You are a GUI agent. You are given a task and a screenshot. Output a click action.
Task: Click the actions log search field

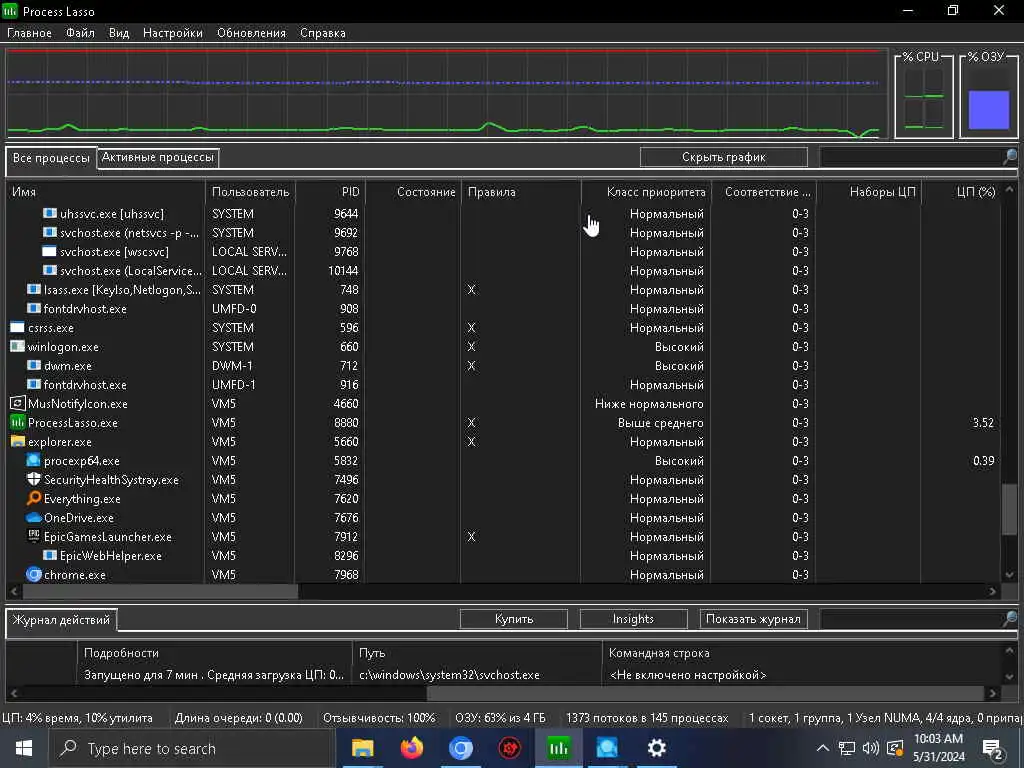(911, 618)
